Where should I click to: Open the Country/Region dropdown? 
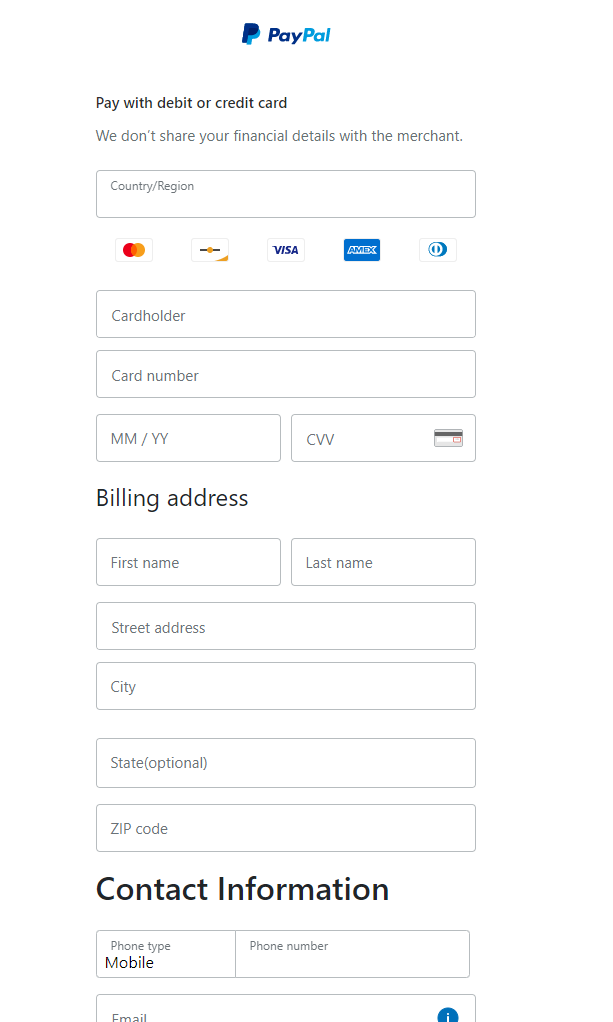point(286,194)
